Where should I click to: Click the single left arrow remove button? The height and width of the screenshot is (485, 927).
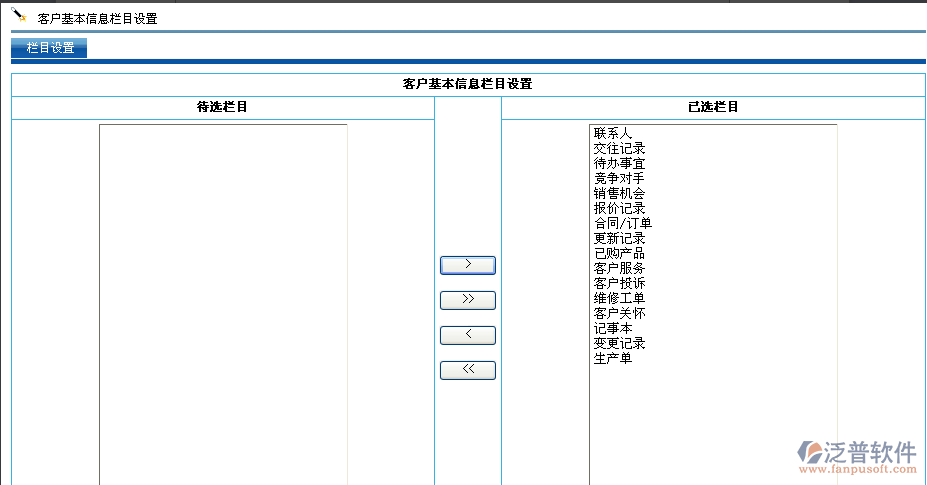click(467, 335)
